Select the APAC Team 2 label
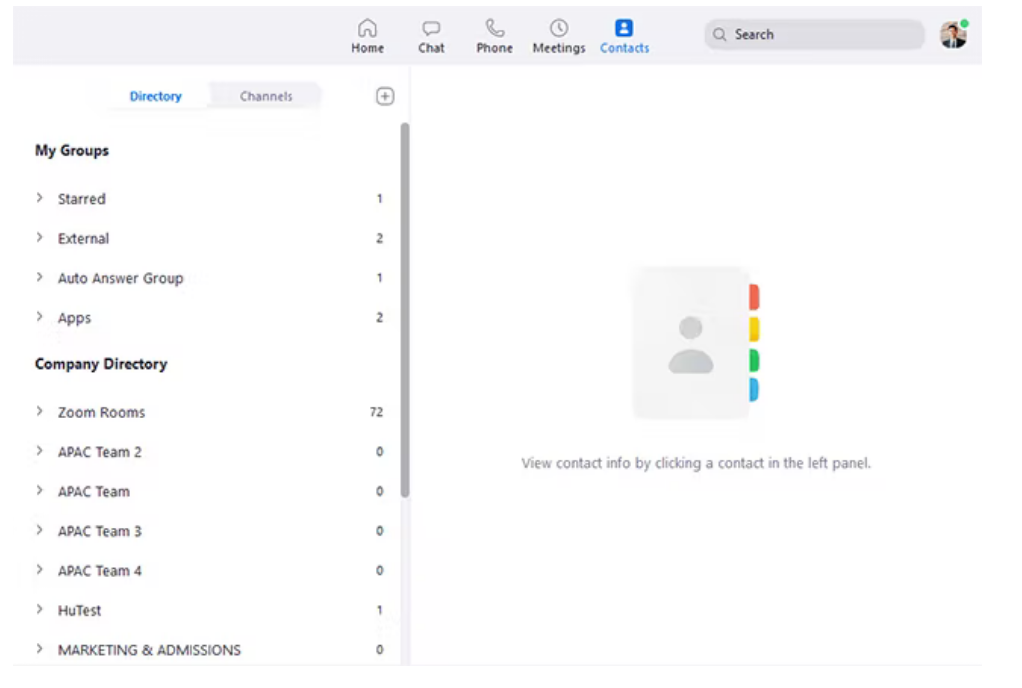 click(100, 452)
